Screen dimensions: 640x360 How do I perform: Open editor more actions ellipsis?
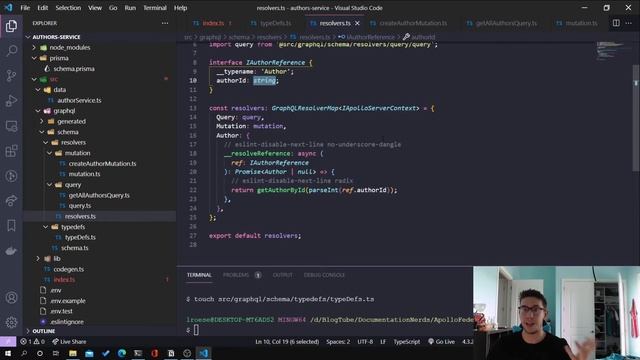pos(629,23)
